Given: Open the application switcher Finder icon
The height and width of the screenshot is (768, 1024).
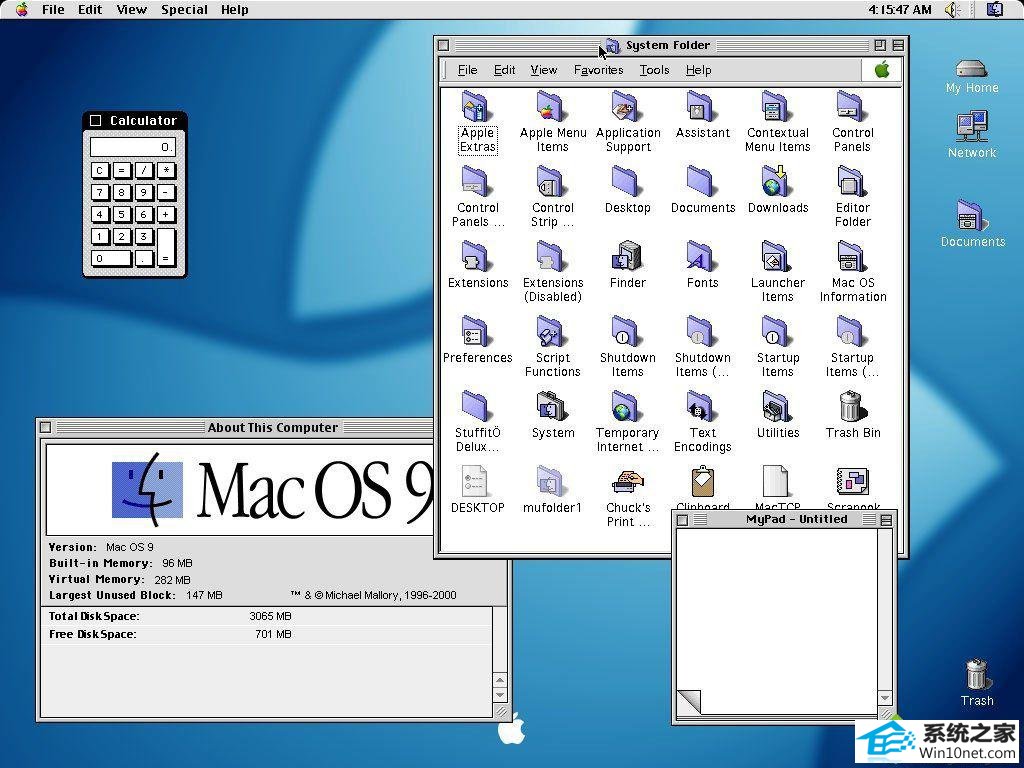Looking at the screenshot, I should (995, 10).
